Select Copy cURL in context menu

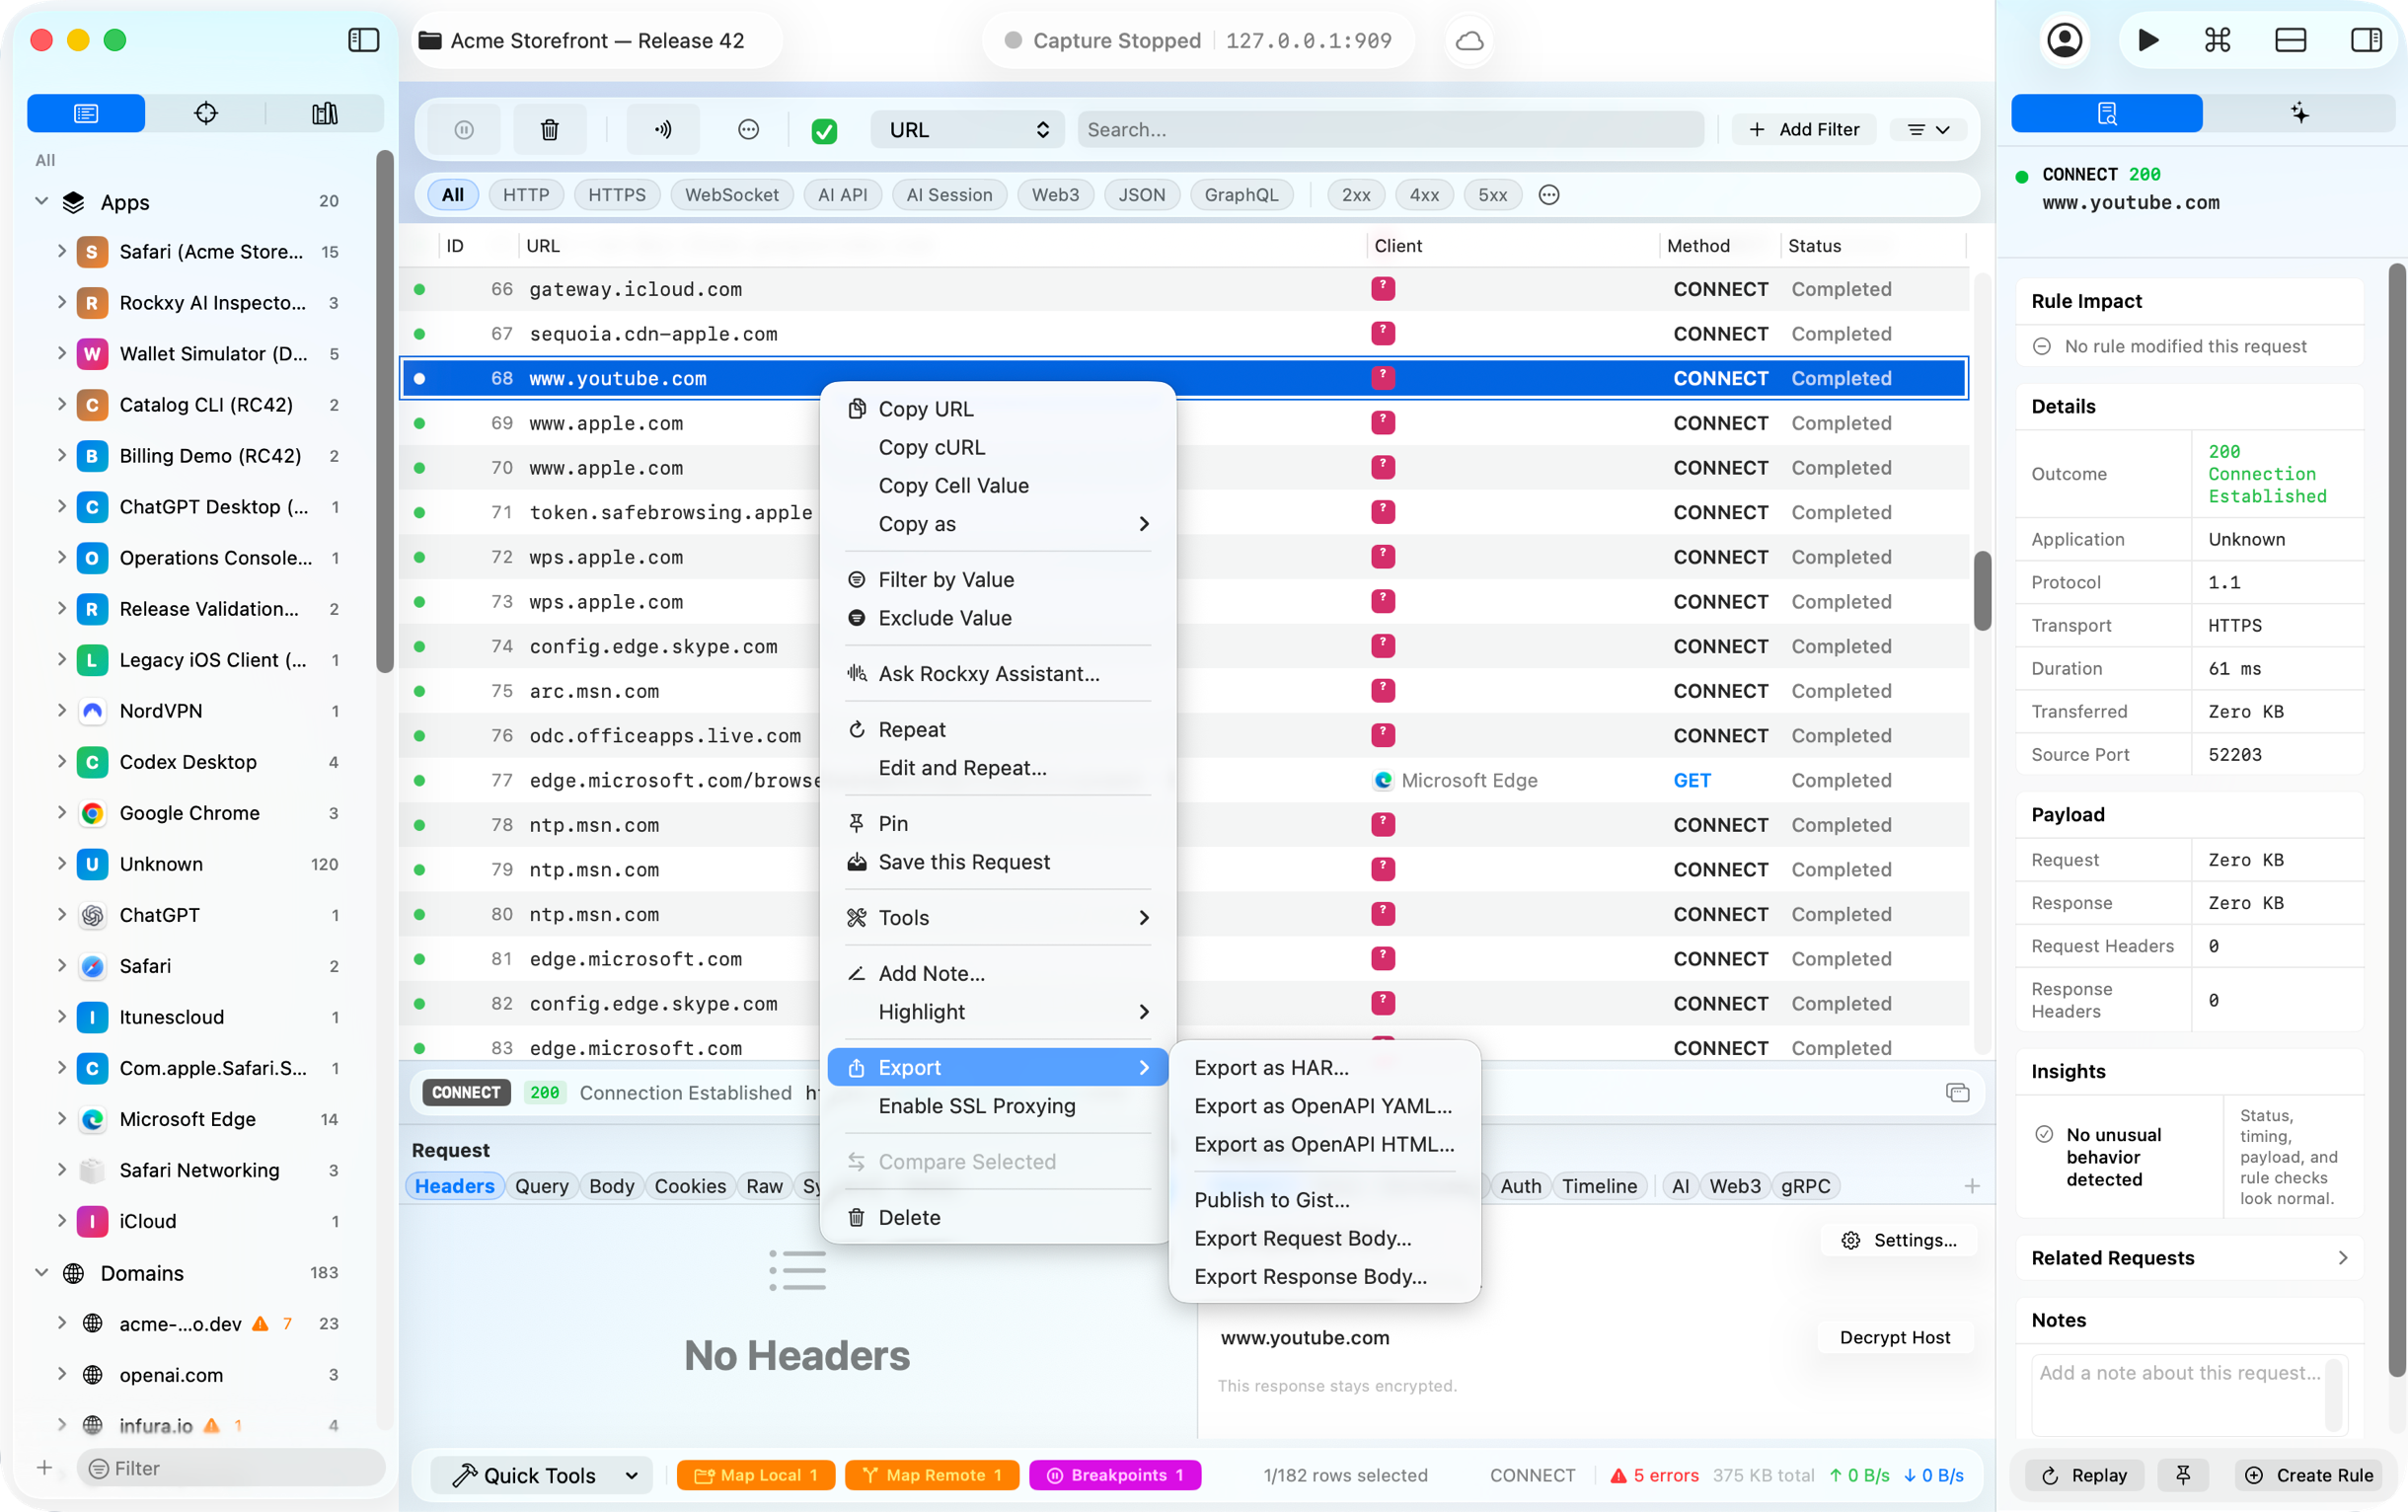931,447
